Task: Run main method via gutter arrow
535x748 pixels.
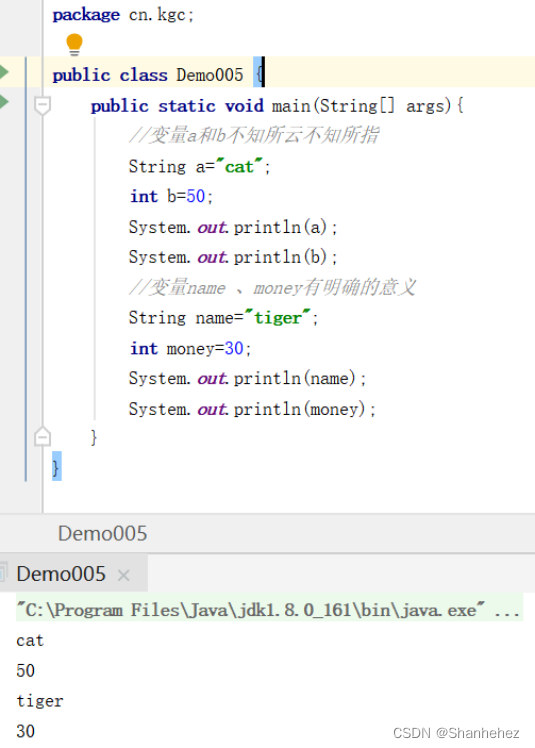Action: click(x=4, y=101)
